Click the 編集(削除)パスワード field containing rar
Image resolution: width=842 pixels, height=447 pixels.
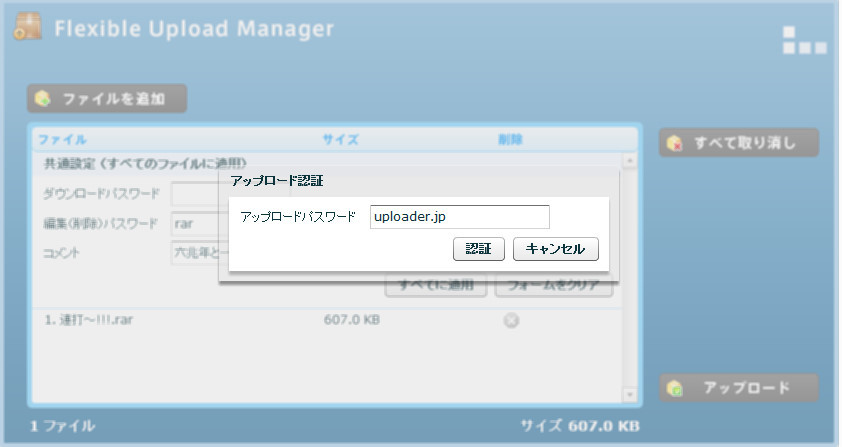coord(195,224)
